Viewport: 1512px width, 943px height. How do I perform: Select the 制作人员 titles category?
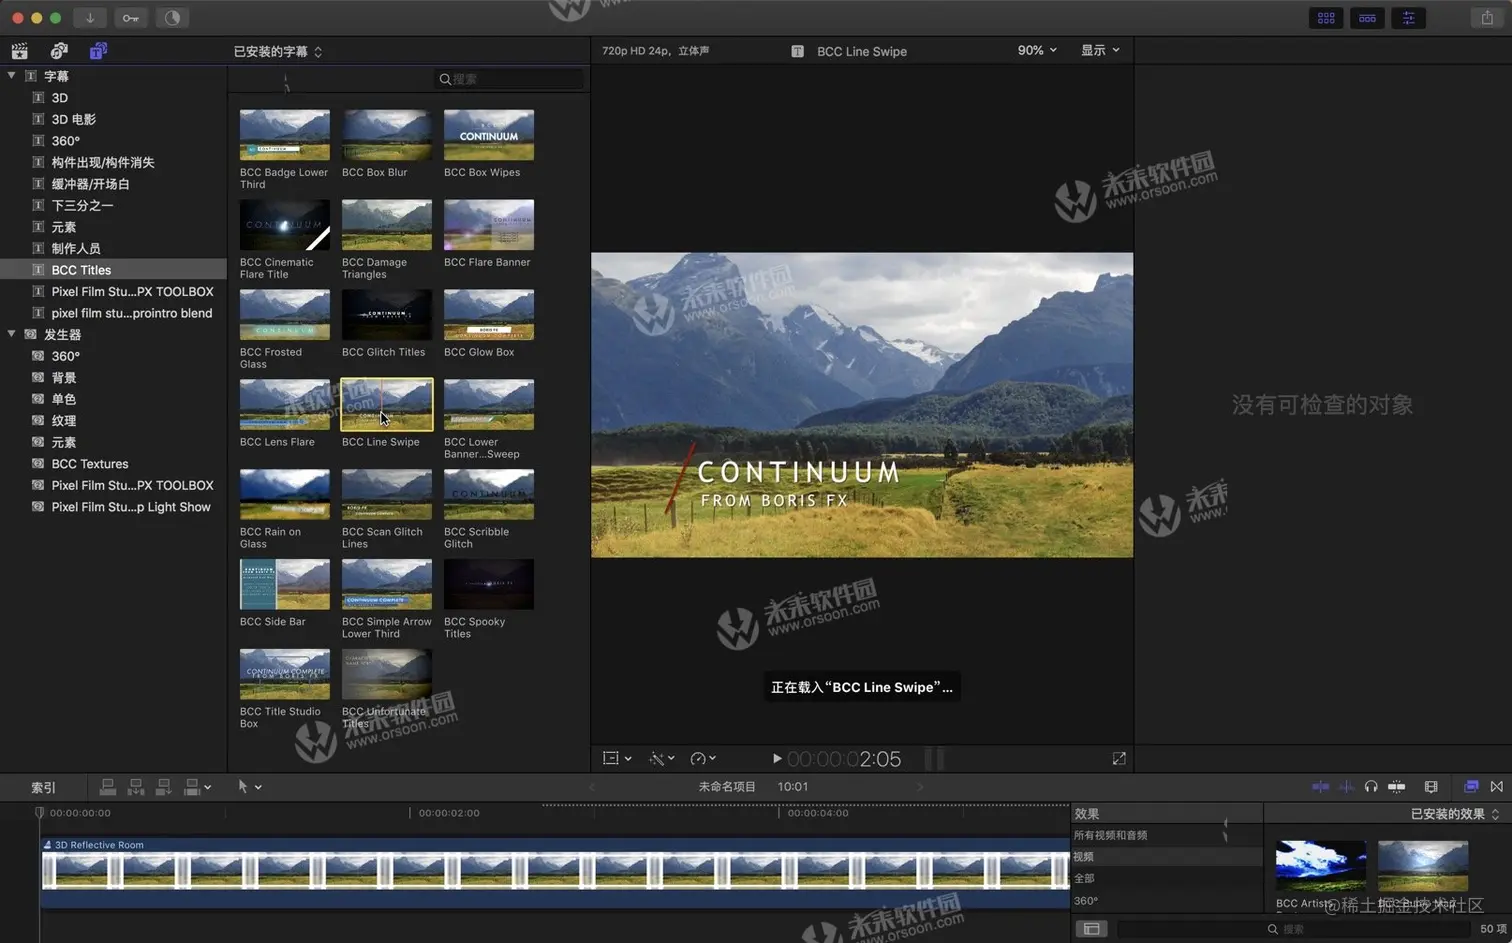76,248
